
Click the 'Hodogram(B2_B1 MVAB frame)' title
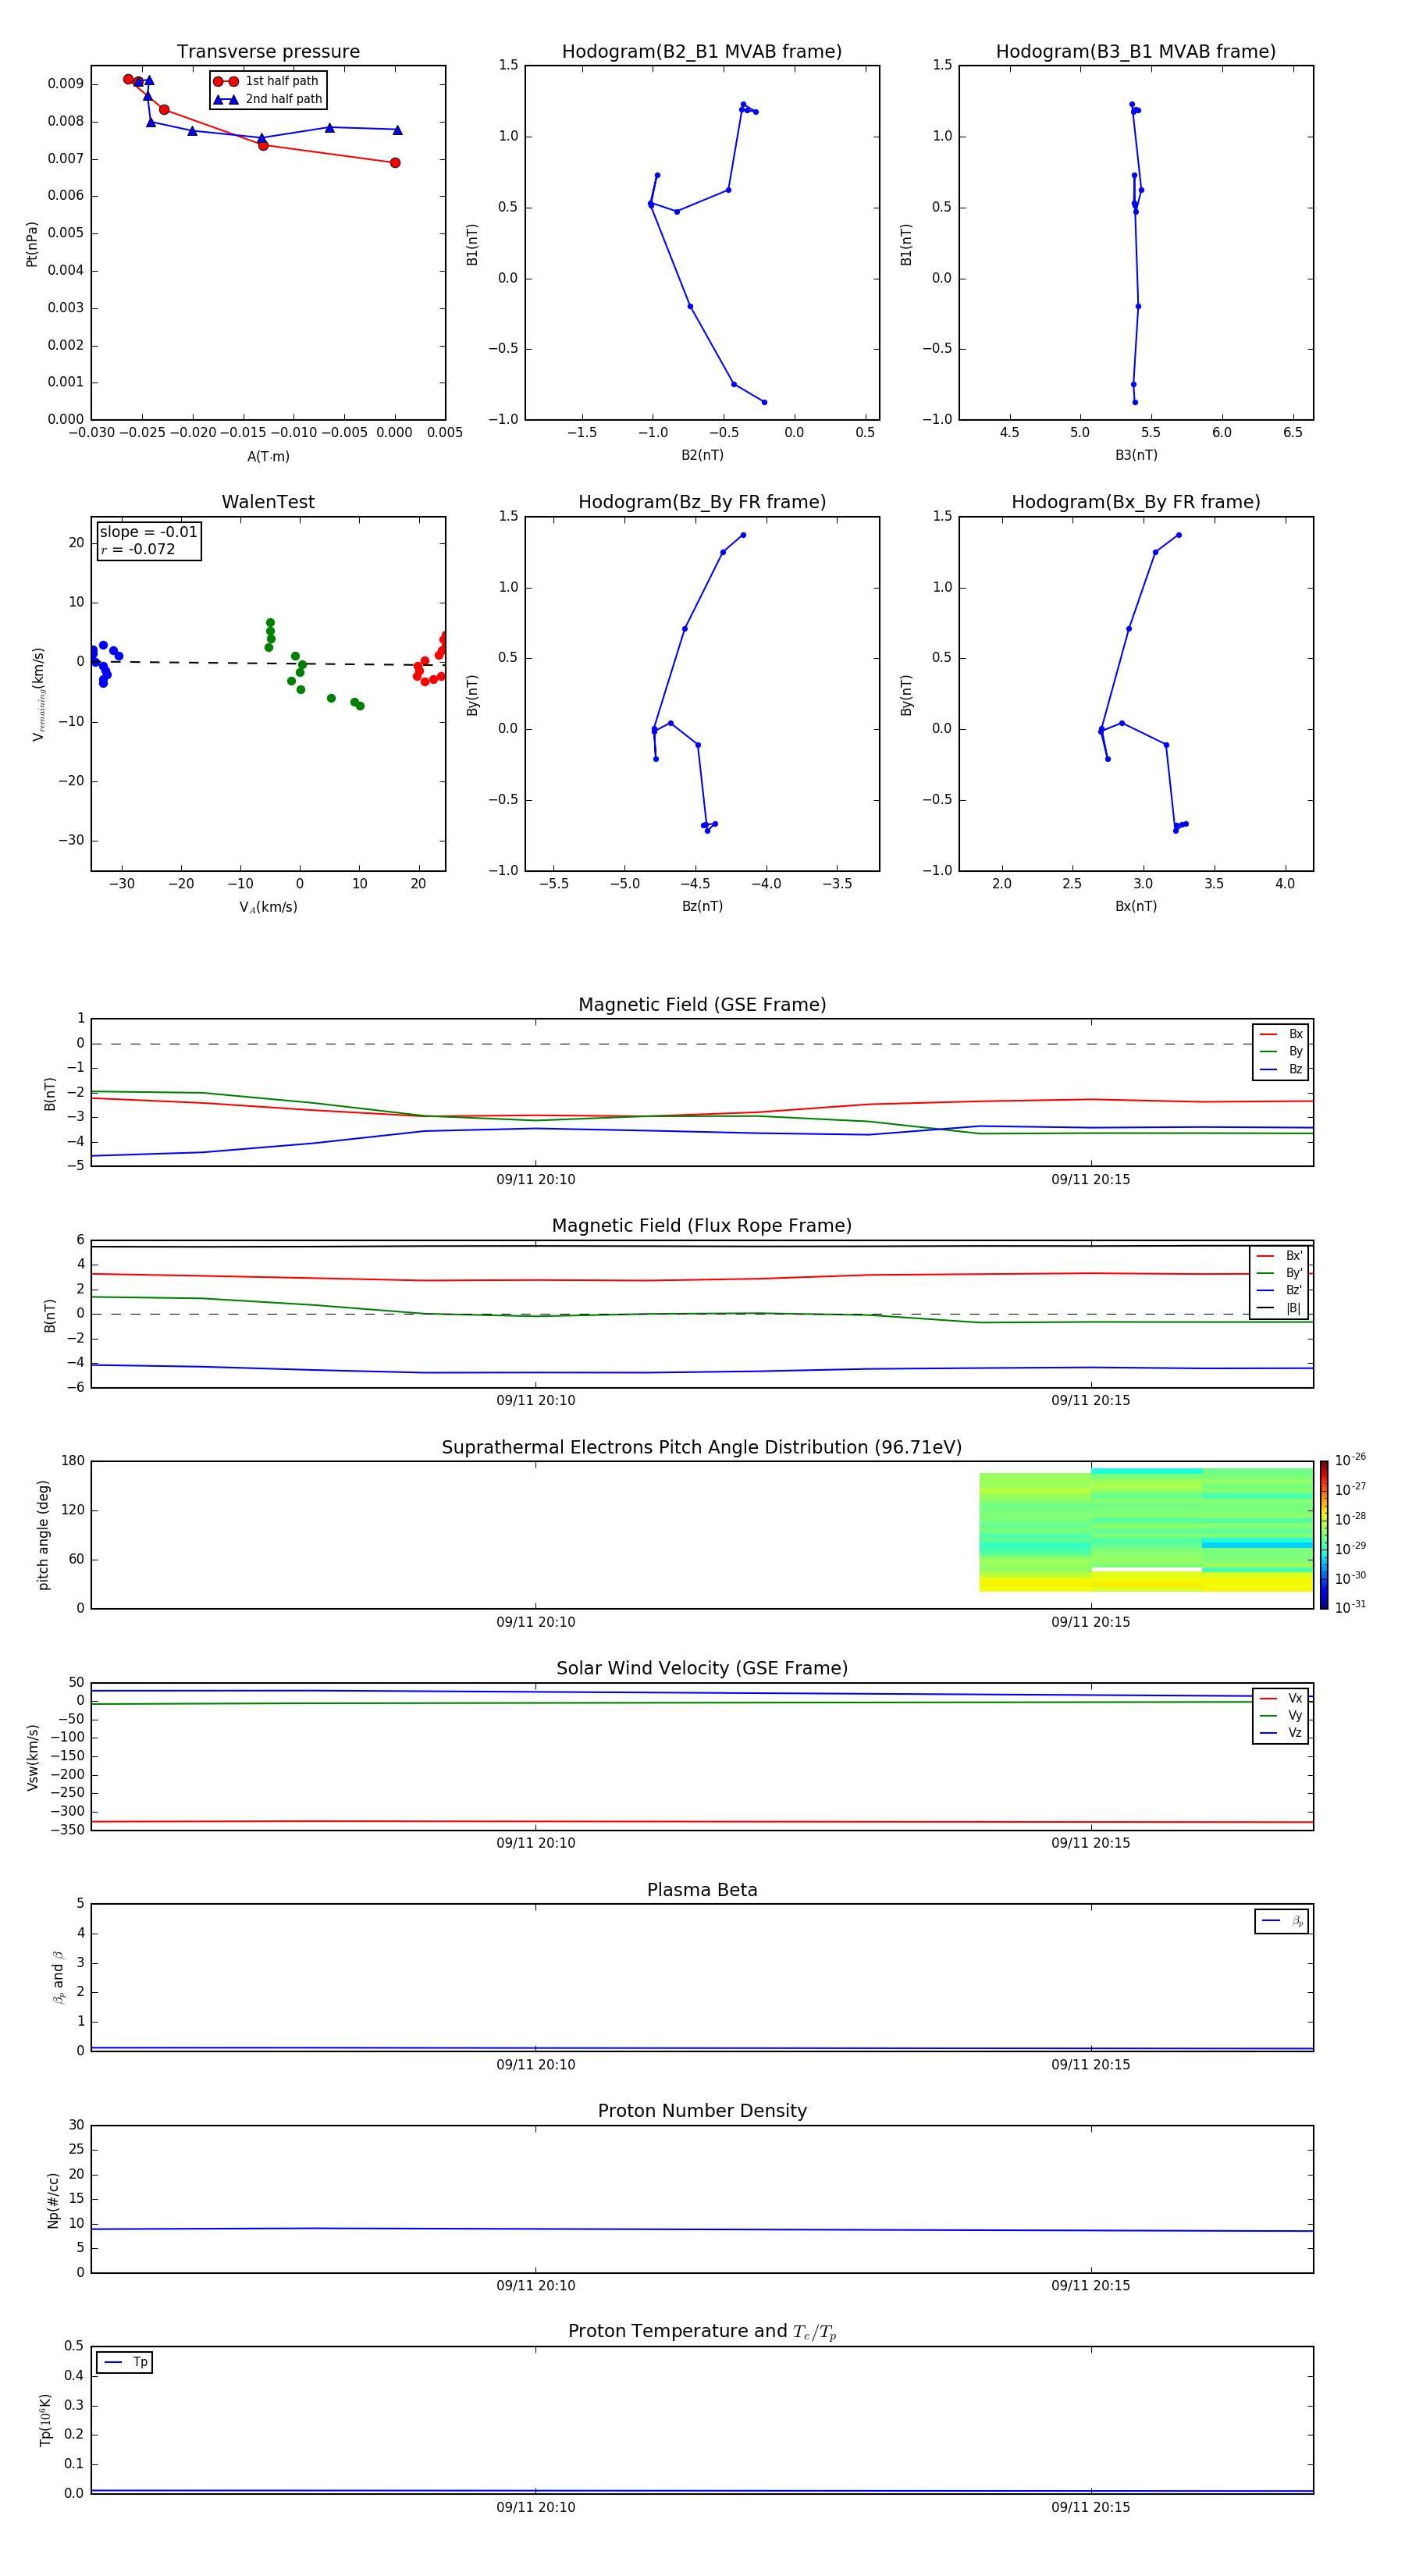tap(702, 52)
